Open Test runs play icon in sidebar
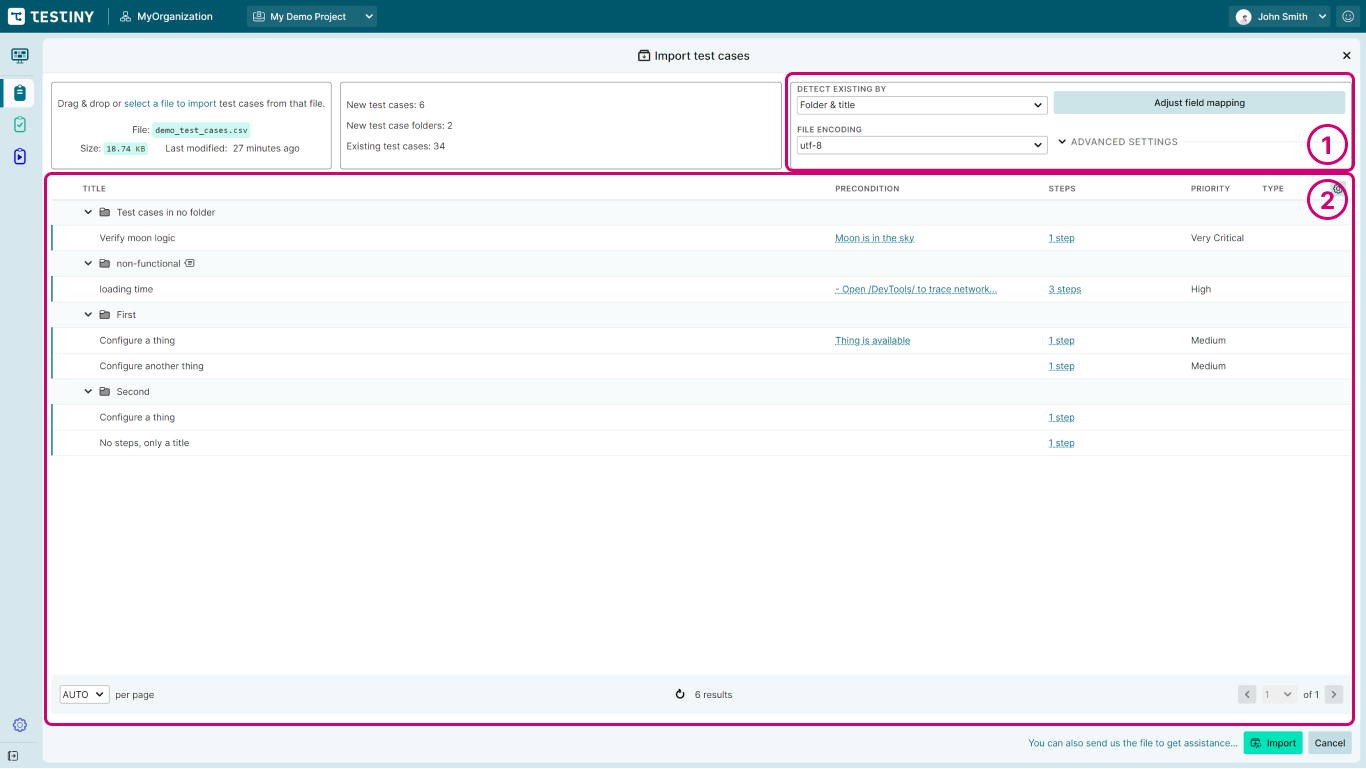The height and width of the screenshot is (769, 1366). click(x=20, y=157)
